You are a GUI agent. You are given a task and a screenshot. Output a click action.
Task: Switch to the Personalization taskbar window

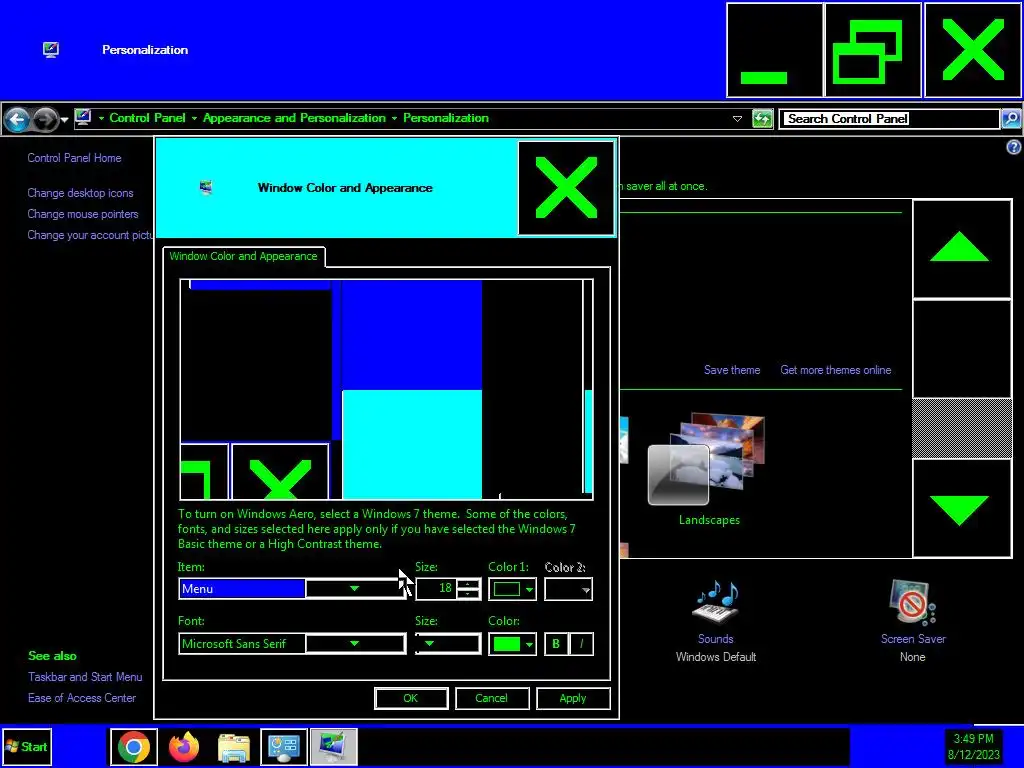(x=333, y=746)
